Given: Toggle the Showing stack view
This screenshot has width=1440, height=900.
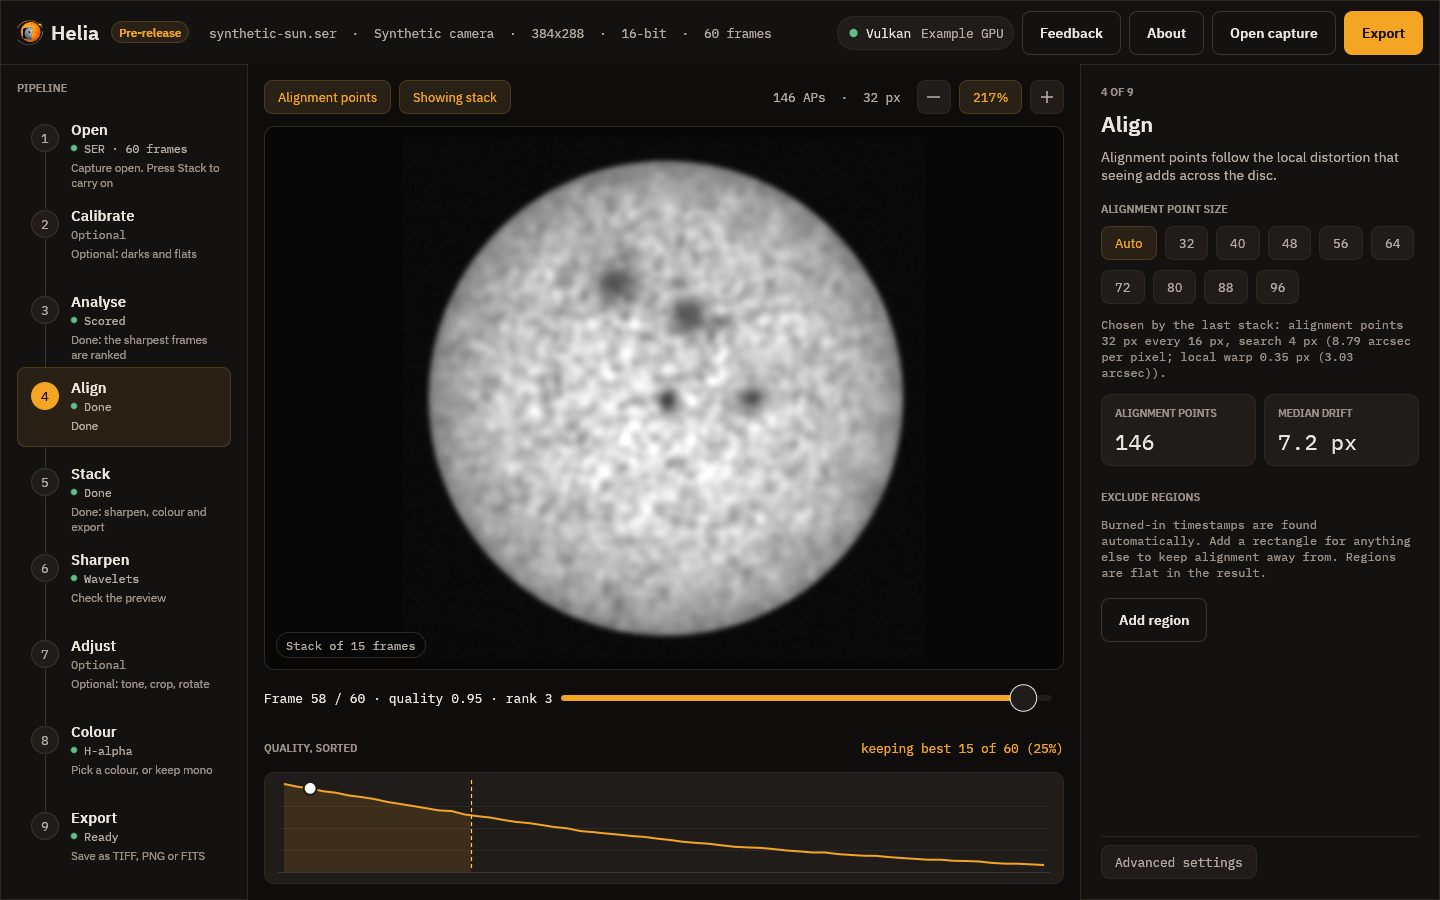Looking at the screenshot, I should pyautogui.click(x=454, y=97).
